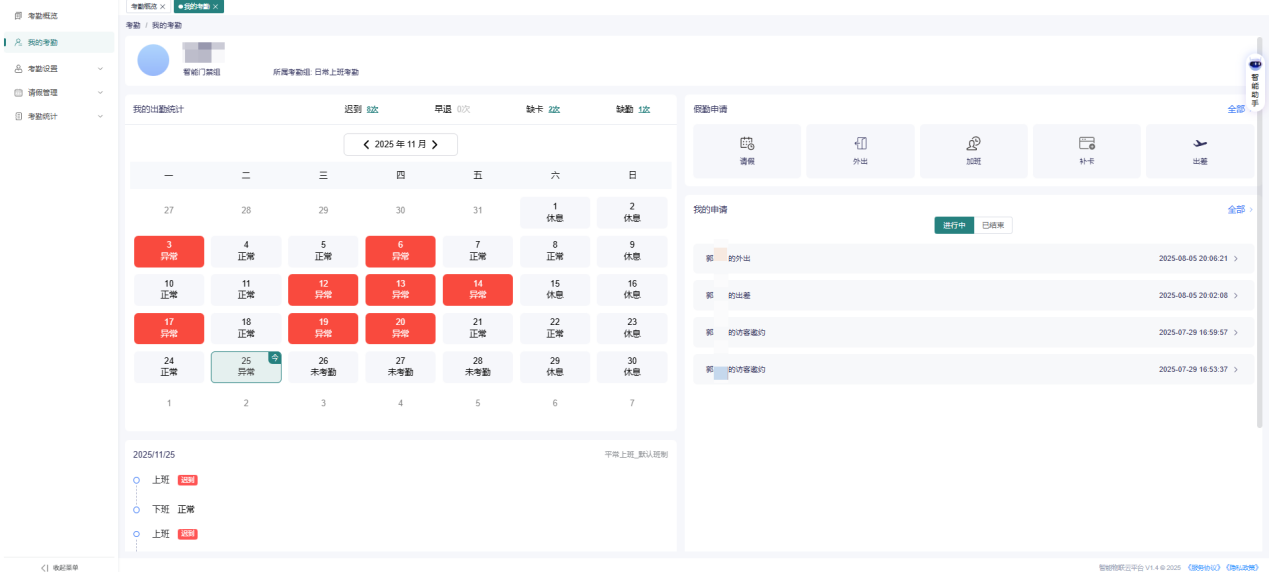This screenshot has width=1269, height=572.
Task: Go to previous month in calendar
Action: tap(366, 145)
